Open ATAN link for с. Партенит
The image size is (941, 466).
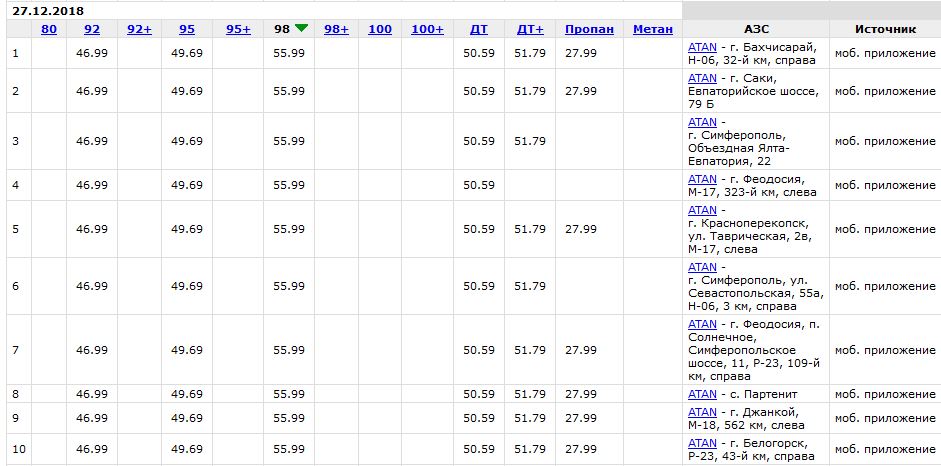(x=702, y=394)
